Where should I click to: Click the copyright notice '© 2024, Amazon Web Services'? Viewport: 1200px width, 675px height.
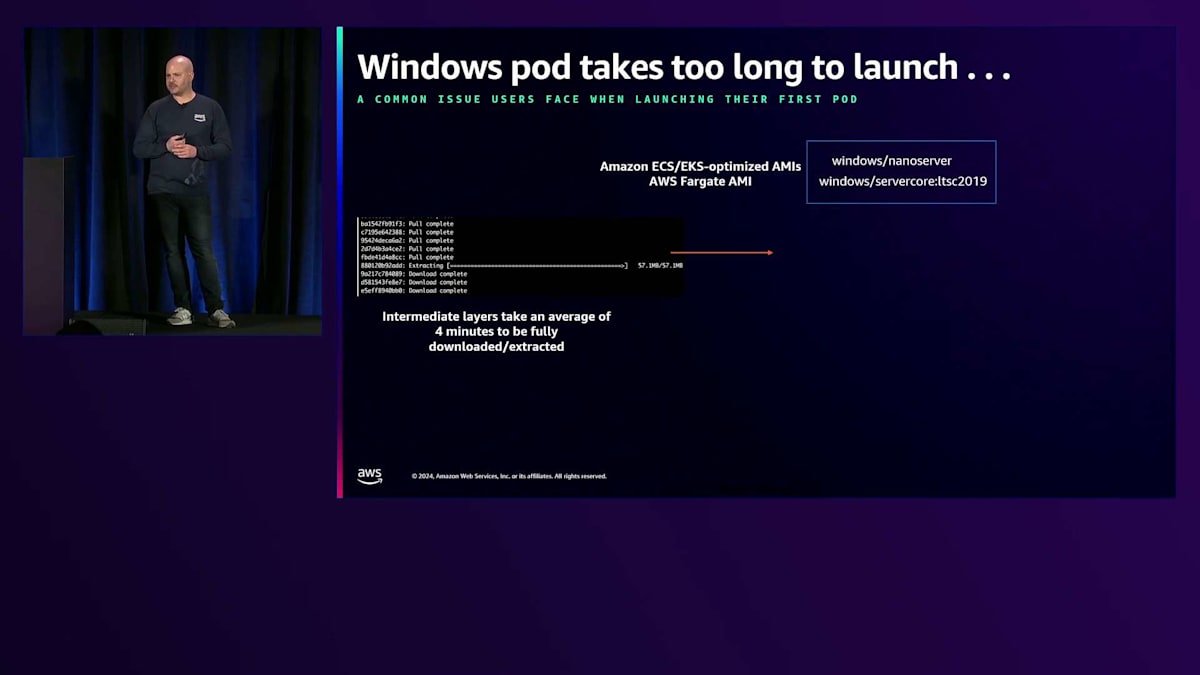(x=509, y=476)
